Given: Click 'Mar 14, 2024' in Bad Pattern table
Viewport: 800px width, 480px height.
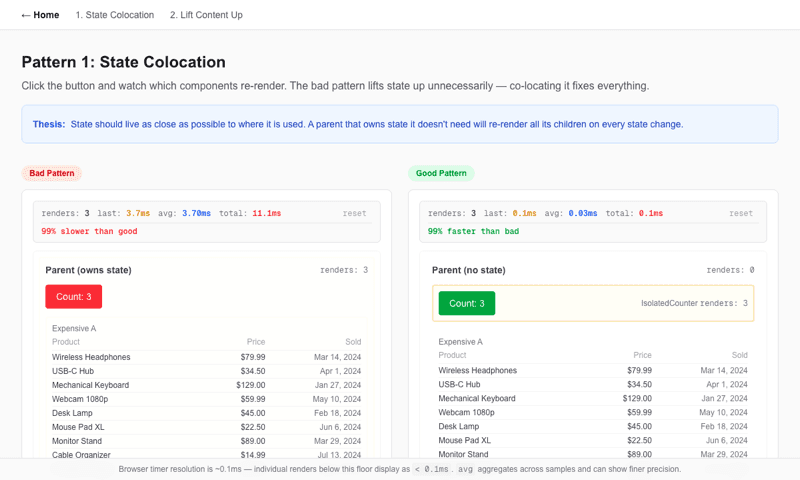Looking at the screenshot, I should click(x=337, y=357).
